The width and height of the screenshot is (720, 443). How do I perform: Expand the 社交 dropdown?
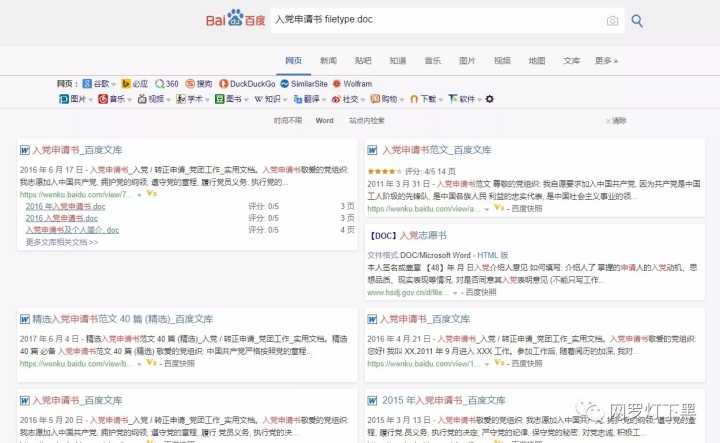click(363, 100)
